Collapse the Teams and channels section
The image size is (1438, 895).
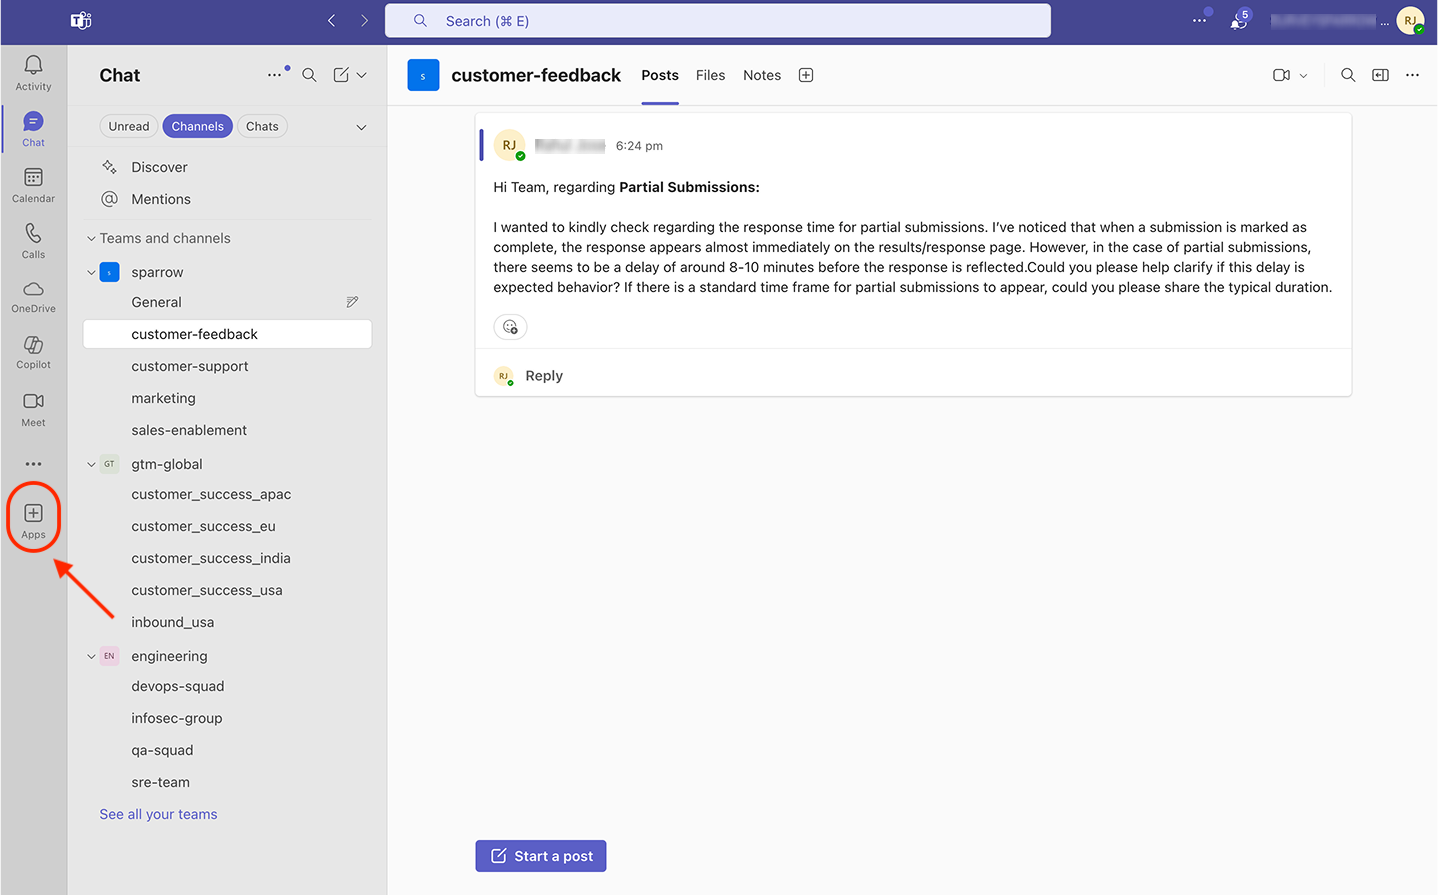click(x=91, y=239)
